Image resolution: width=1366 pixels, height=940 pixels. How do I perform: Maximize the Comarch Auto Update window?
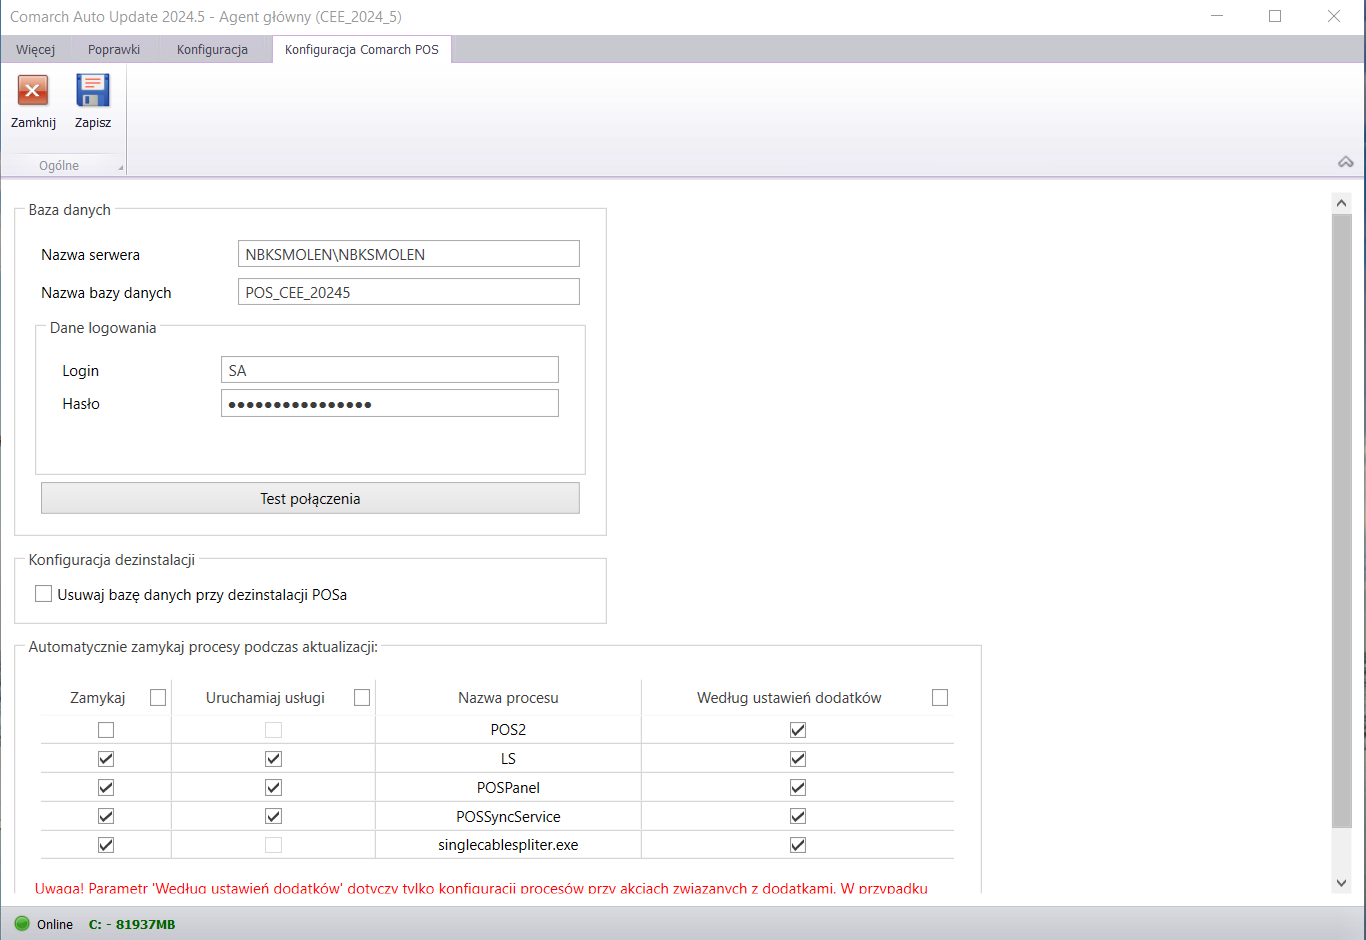tap(1275, 16)
